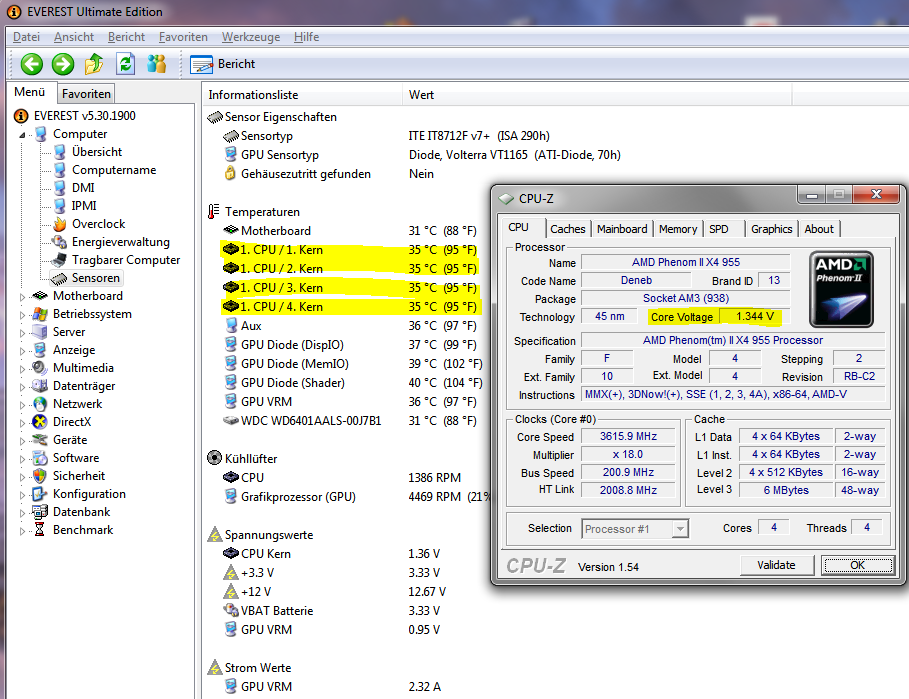Select Computername in the tree

[x=114, y=170]
